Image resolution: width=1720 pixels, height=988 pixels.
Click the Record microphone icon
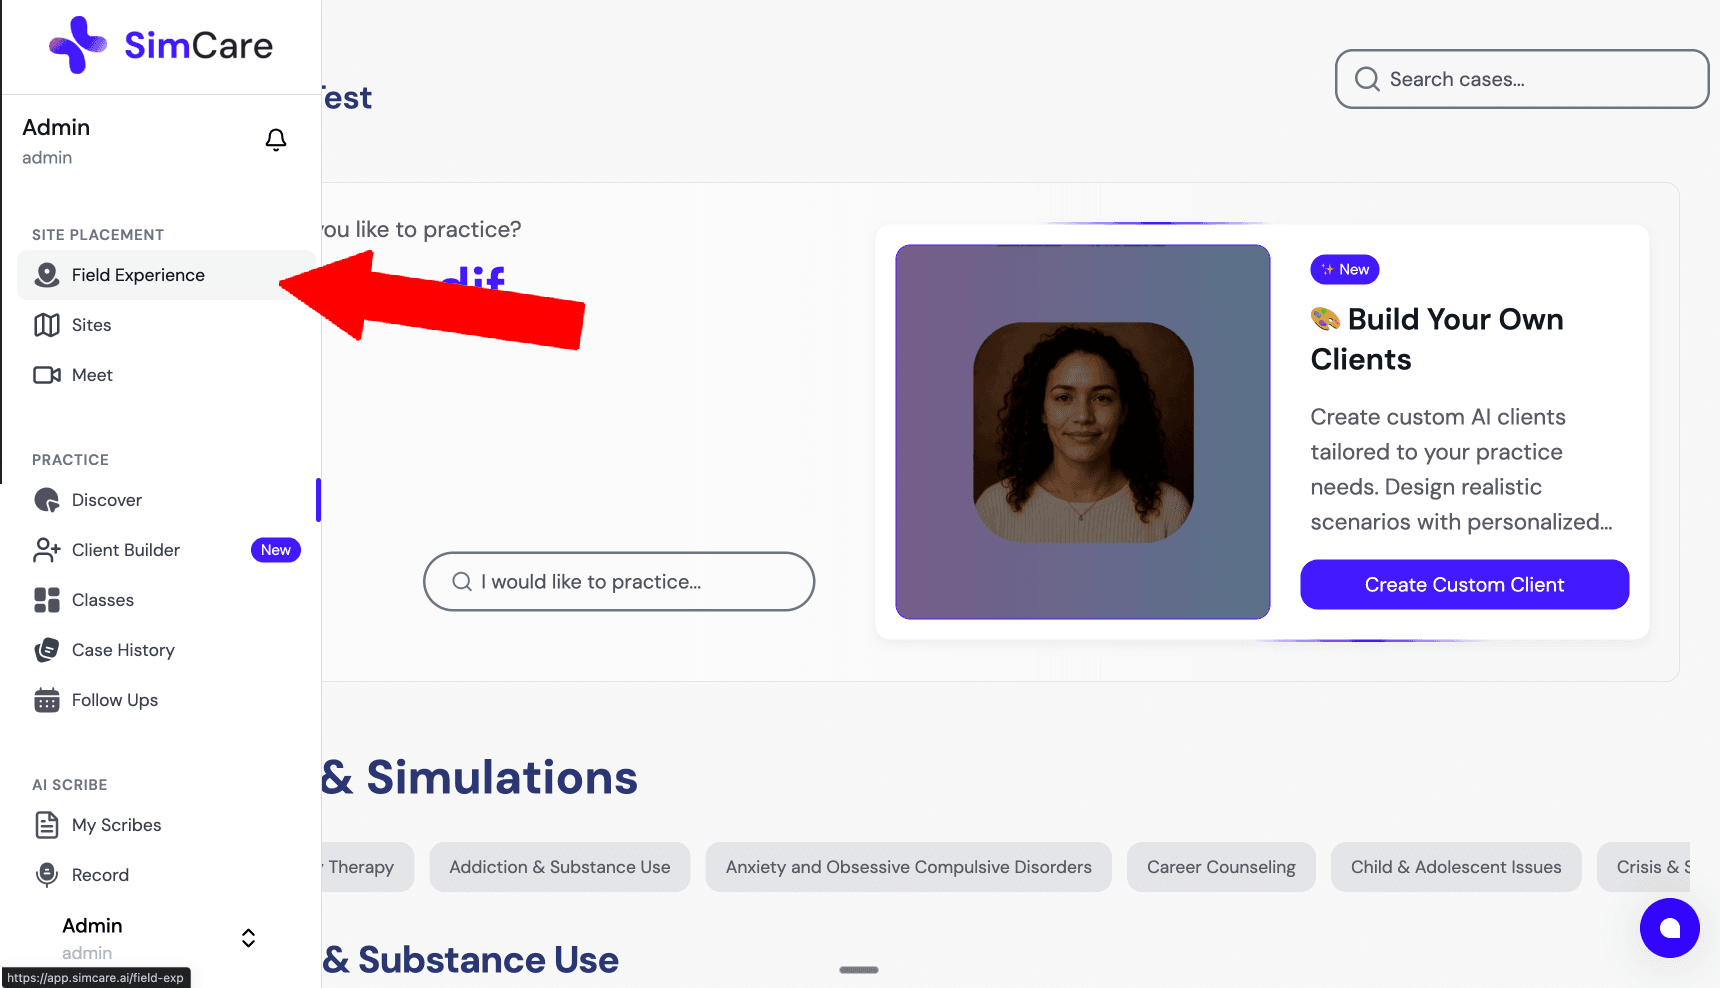pyautogui.click(x=46, y=874)
